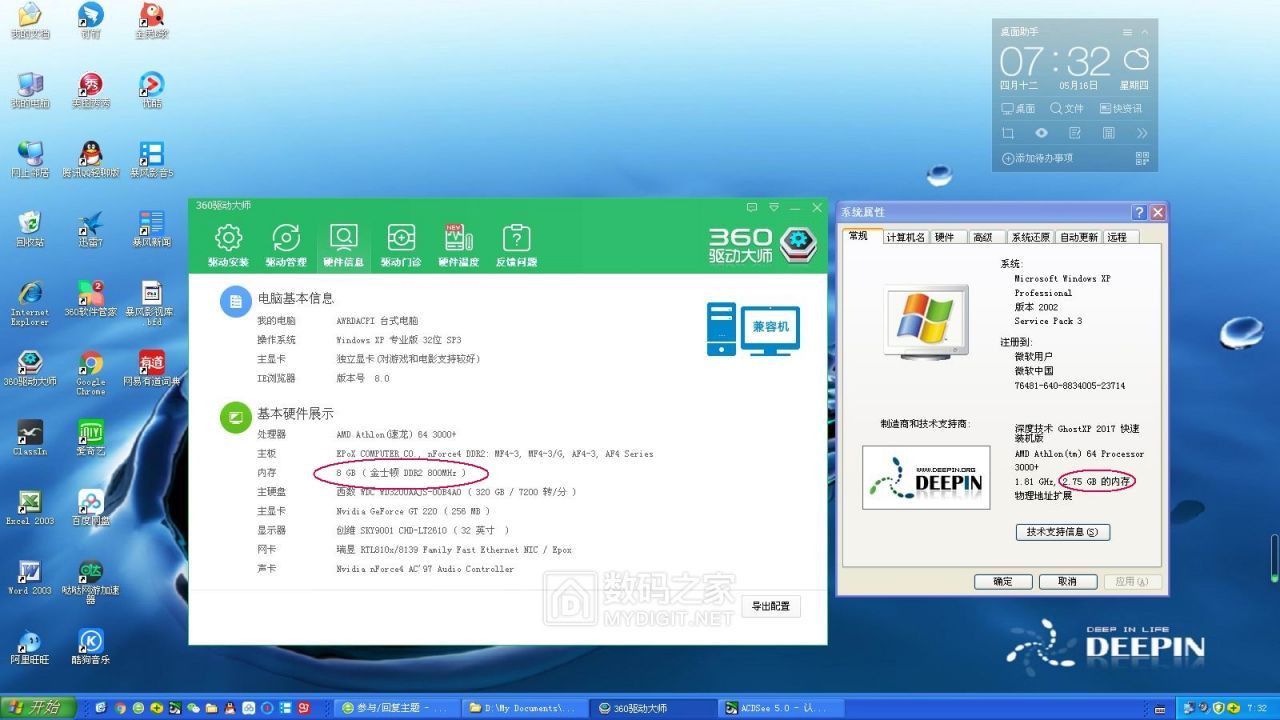Open Google Chrome desktop icon
The image size is (1280, 720).
click(x=91, y=372)
